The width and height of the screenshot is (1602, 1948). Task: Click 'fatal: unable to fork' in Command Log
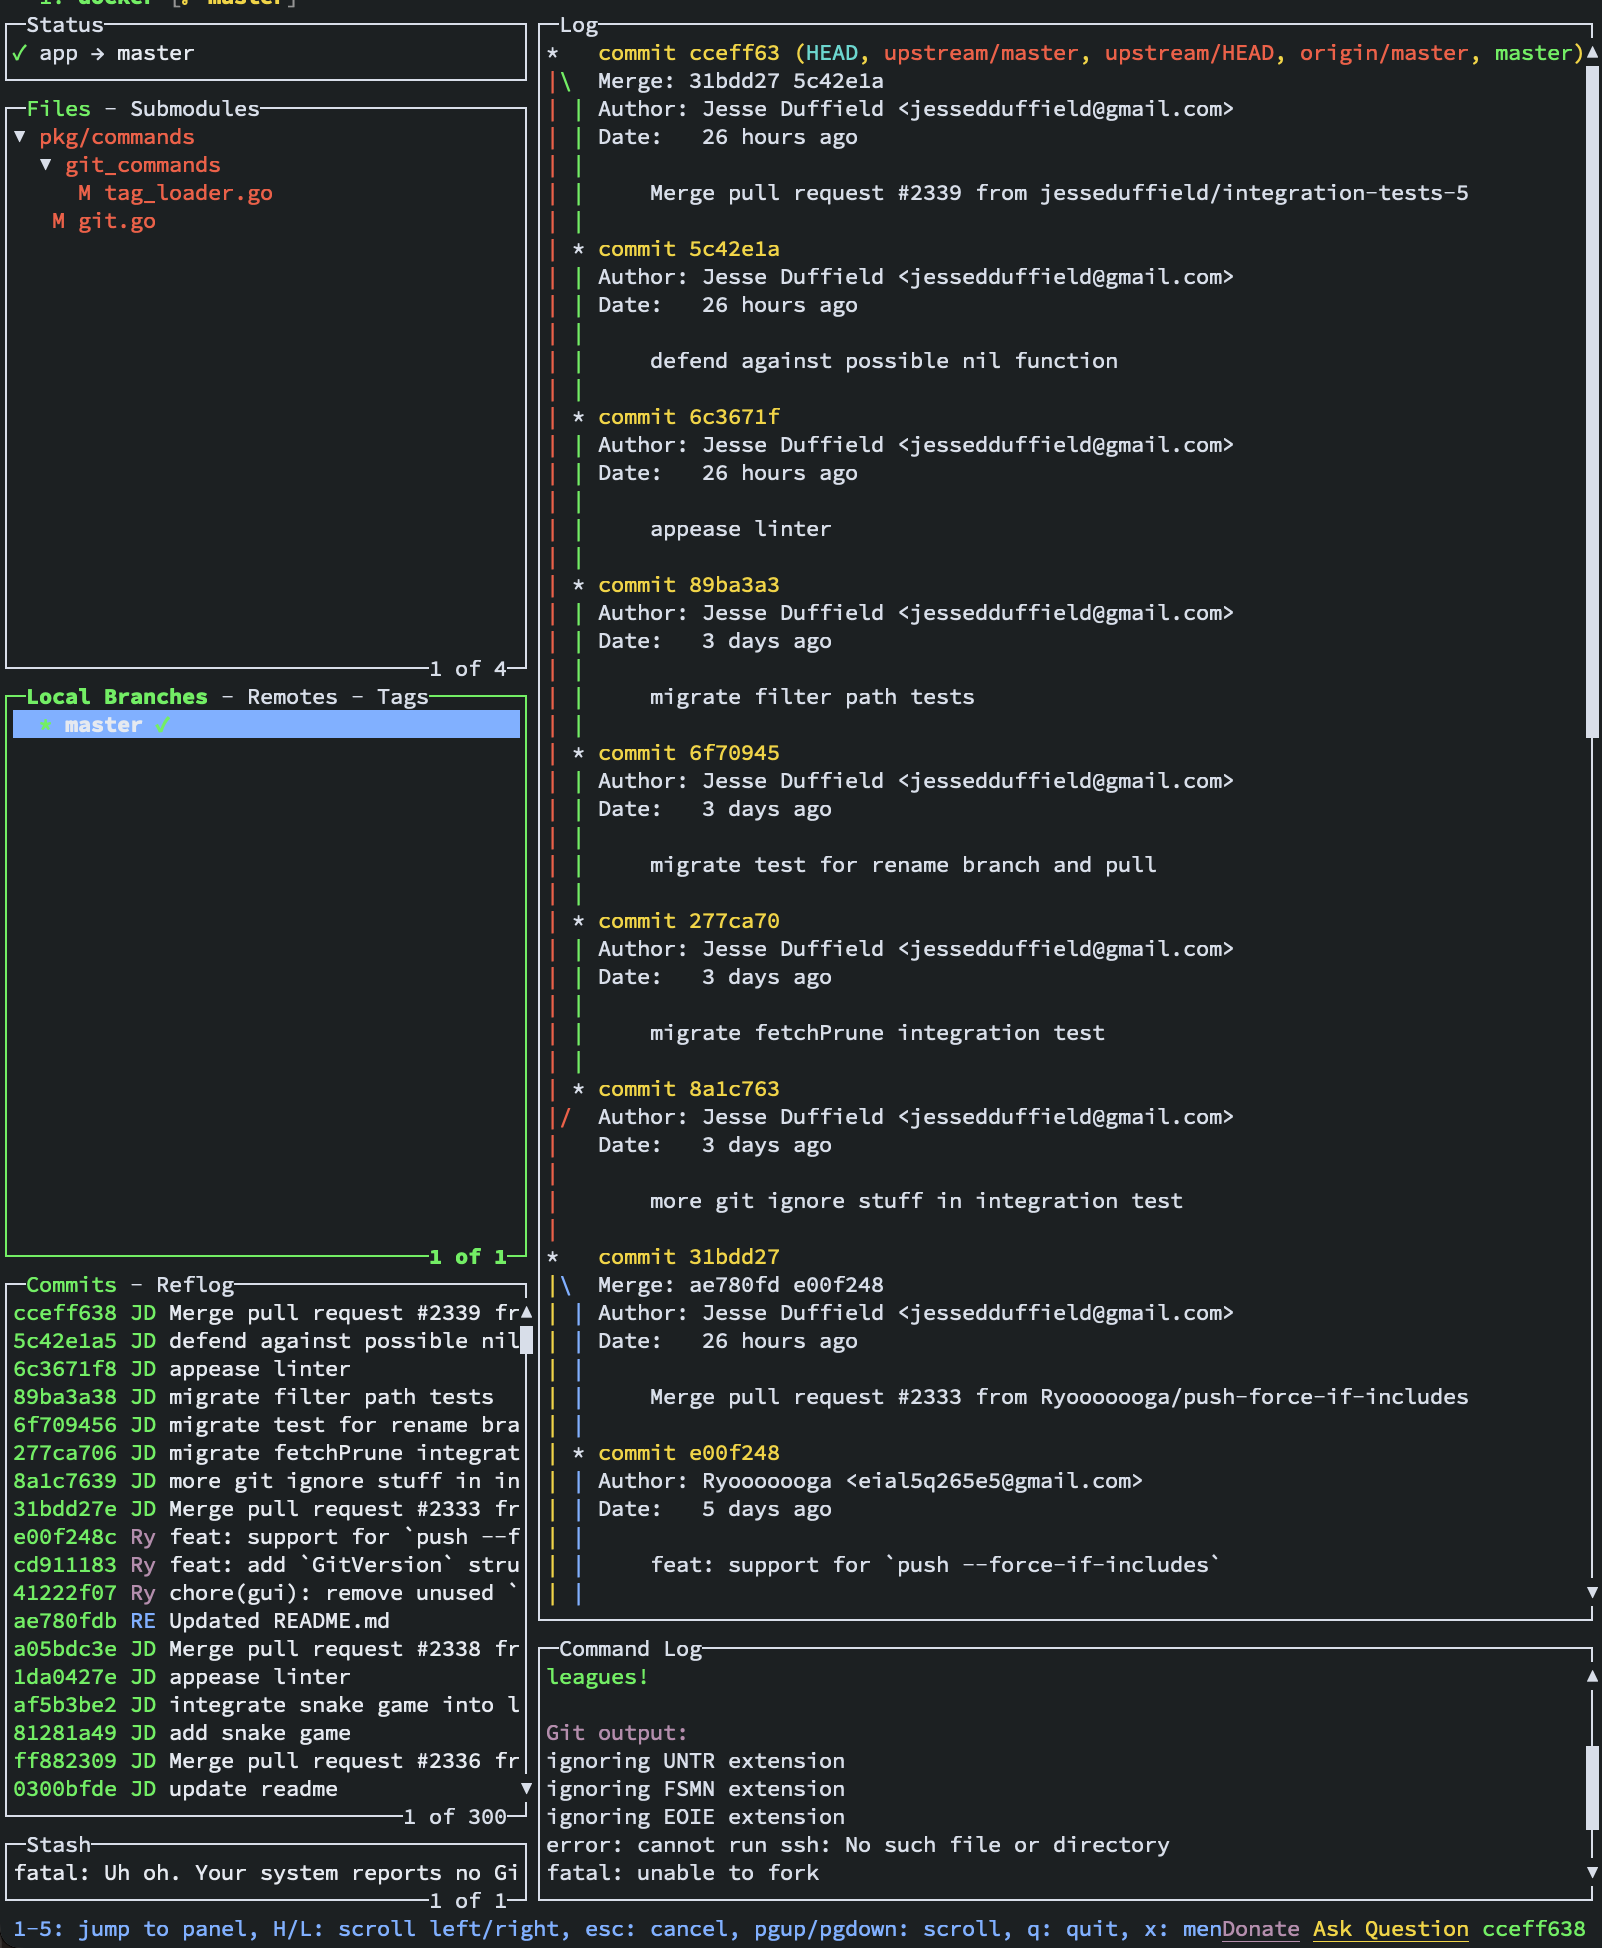[x=683, y=1873]
